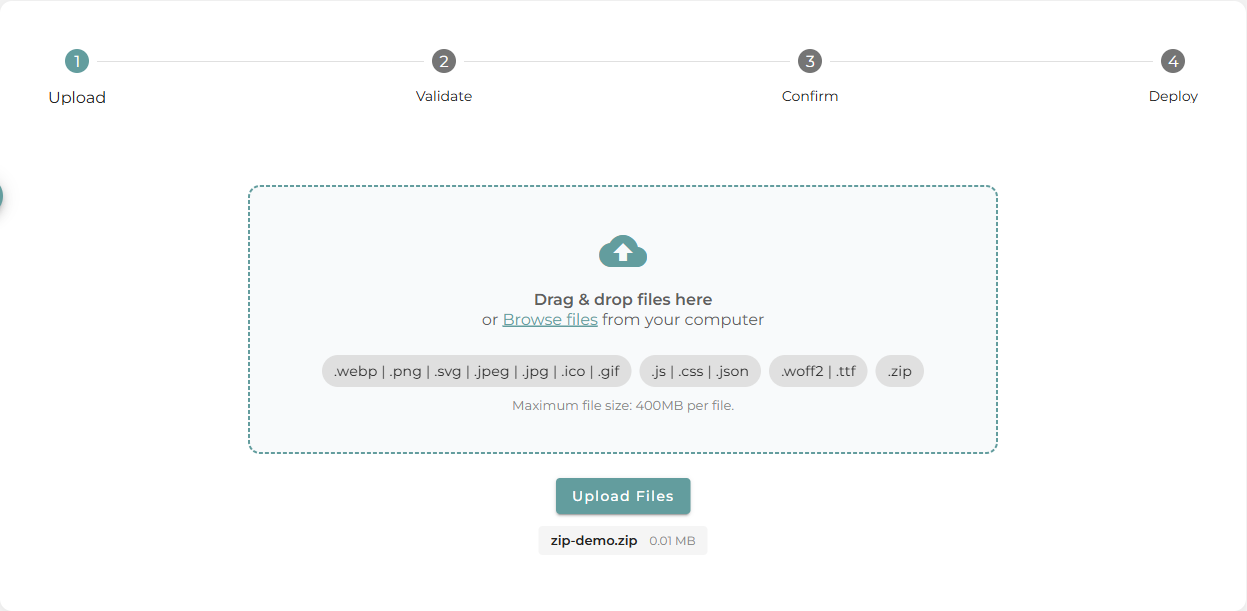The image size is (1247, 611).
Task: Click the .js | .css | .json chip
Action: click(x=700, y=371)
